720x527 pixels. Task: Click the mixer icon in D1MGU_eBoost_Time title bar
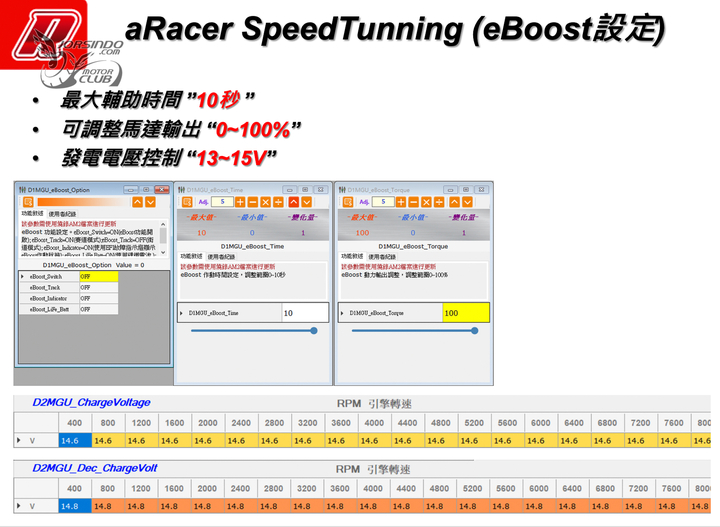181,190
